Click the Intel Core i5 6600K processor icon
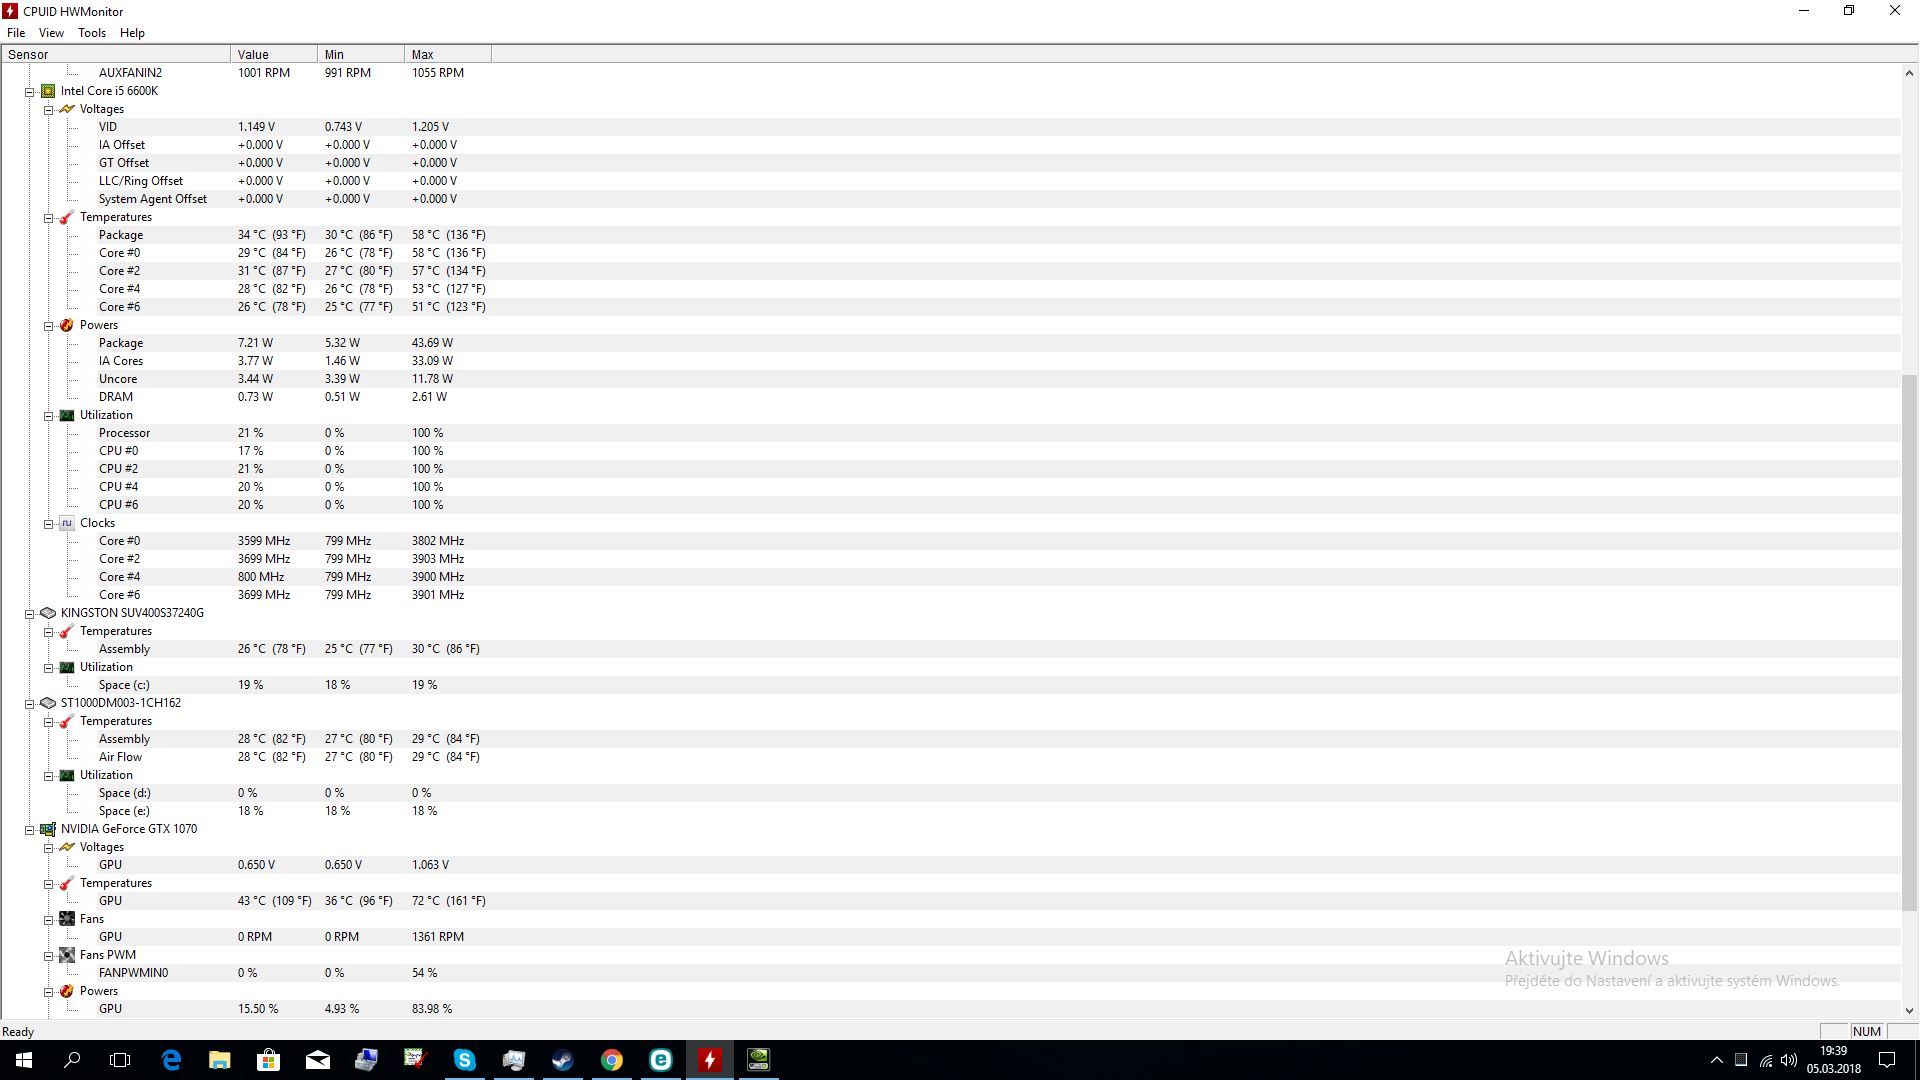The image size is (1920, 1080). (48, 91)
